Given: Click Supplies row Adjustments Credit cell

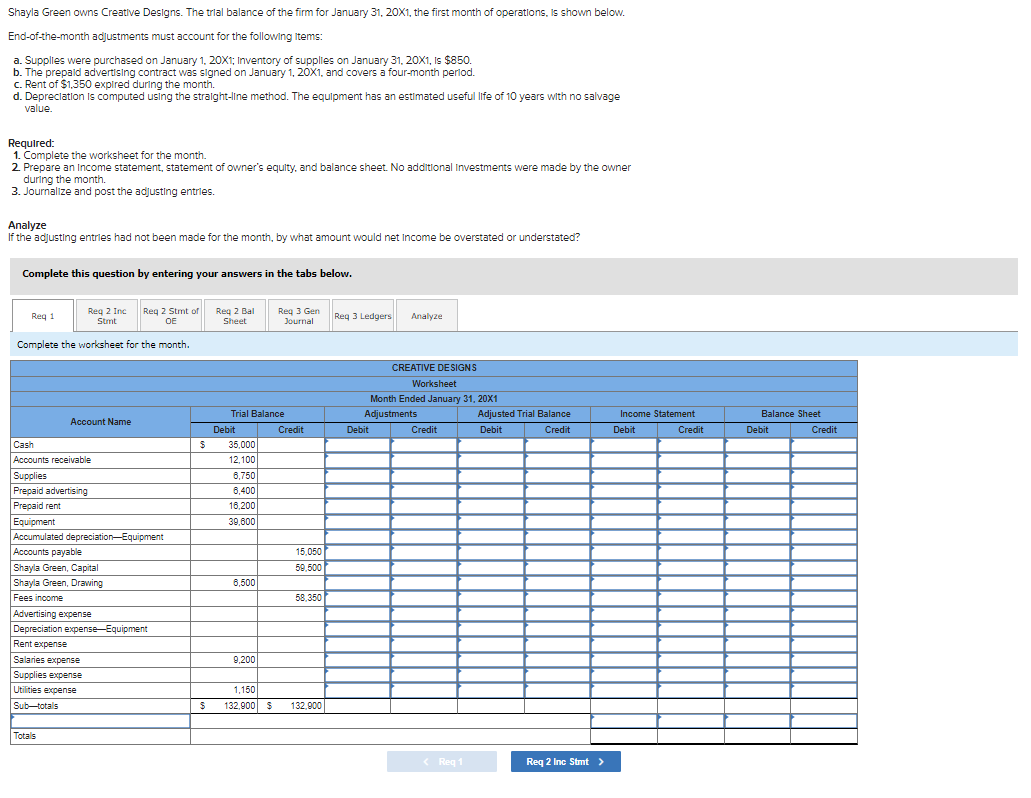Looking at the screenshot, I should [x=423, y=475].
